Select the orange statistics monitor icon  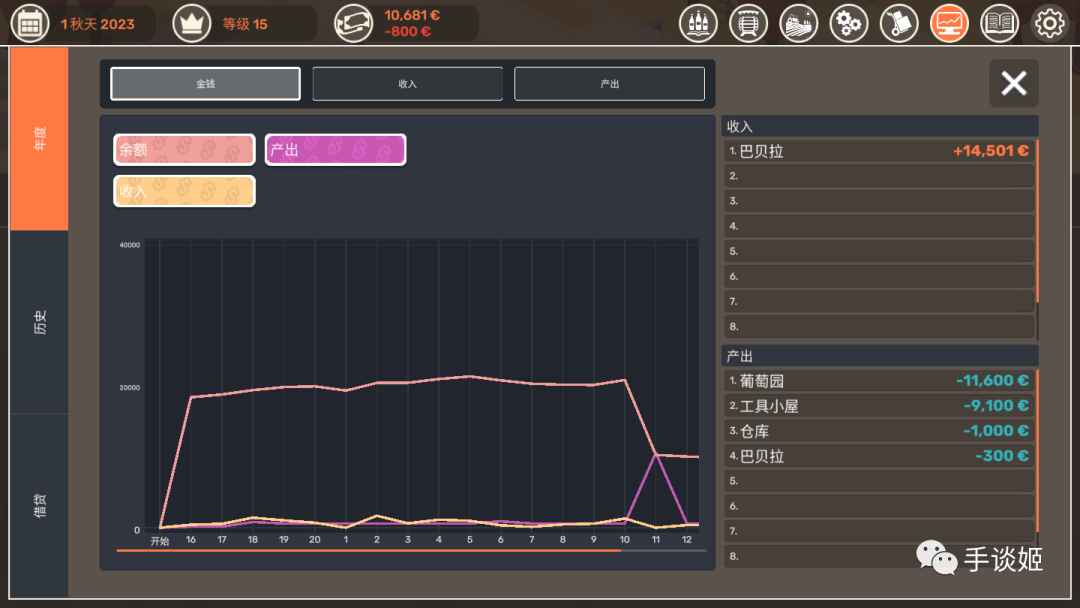click(x=948, y=22)
